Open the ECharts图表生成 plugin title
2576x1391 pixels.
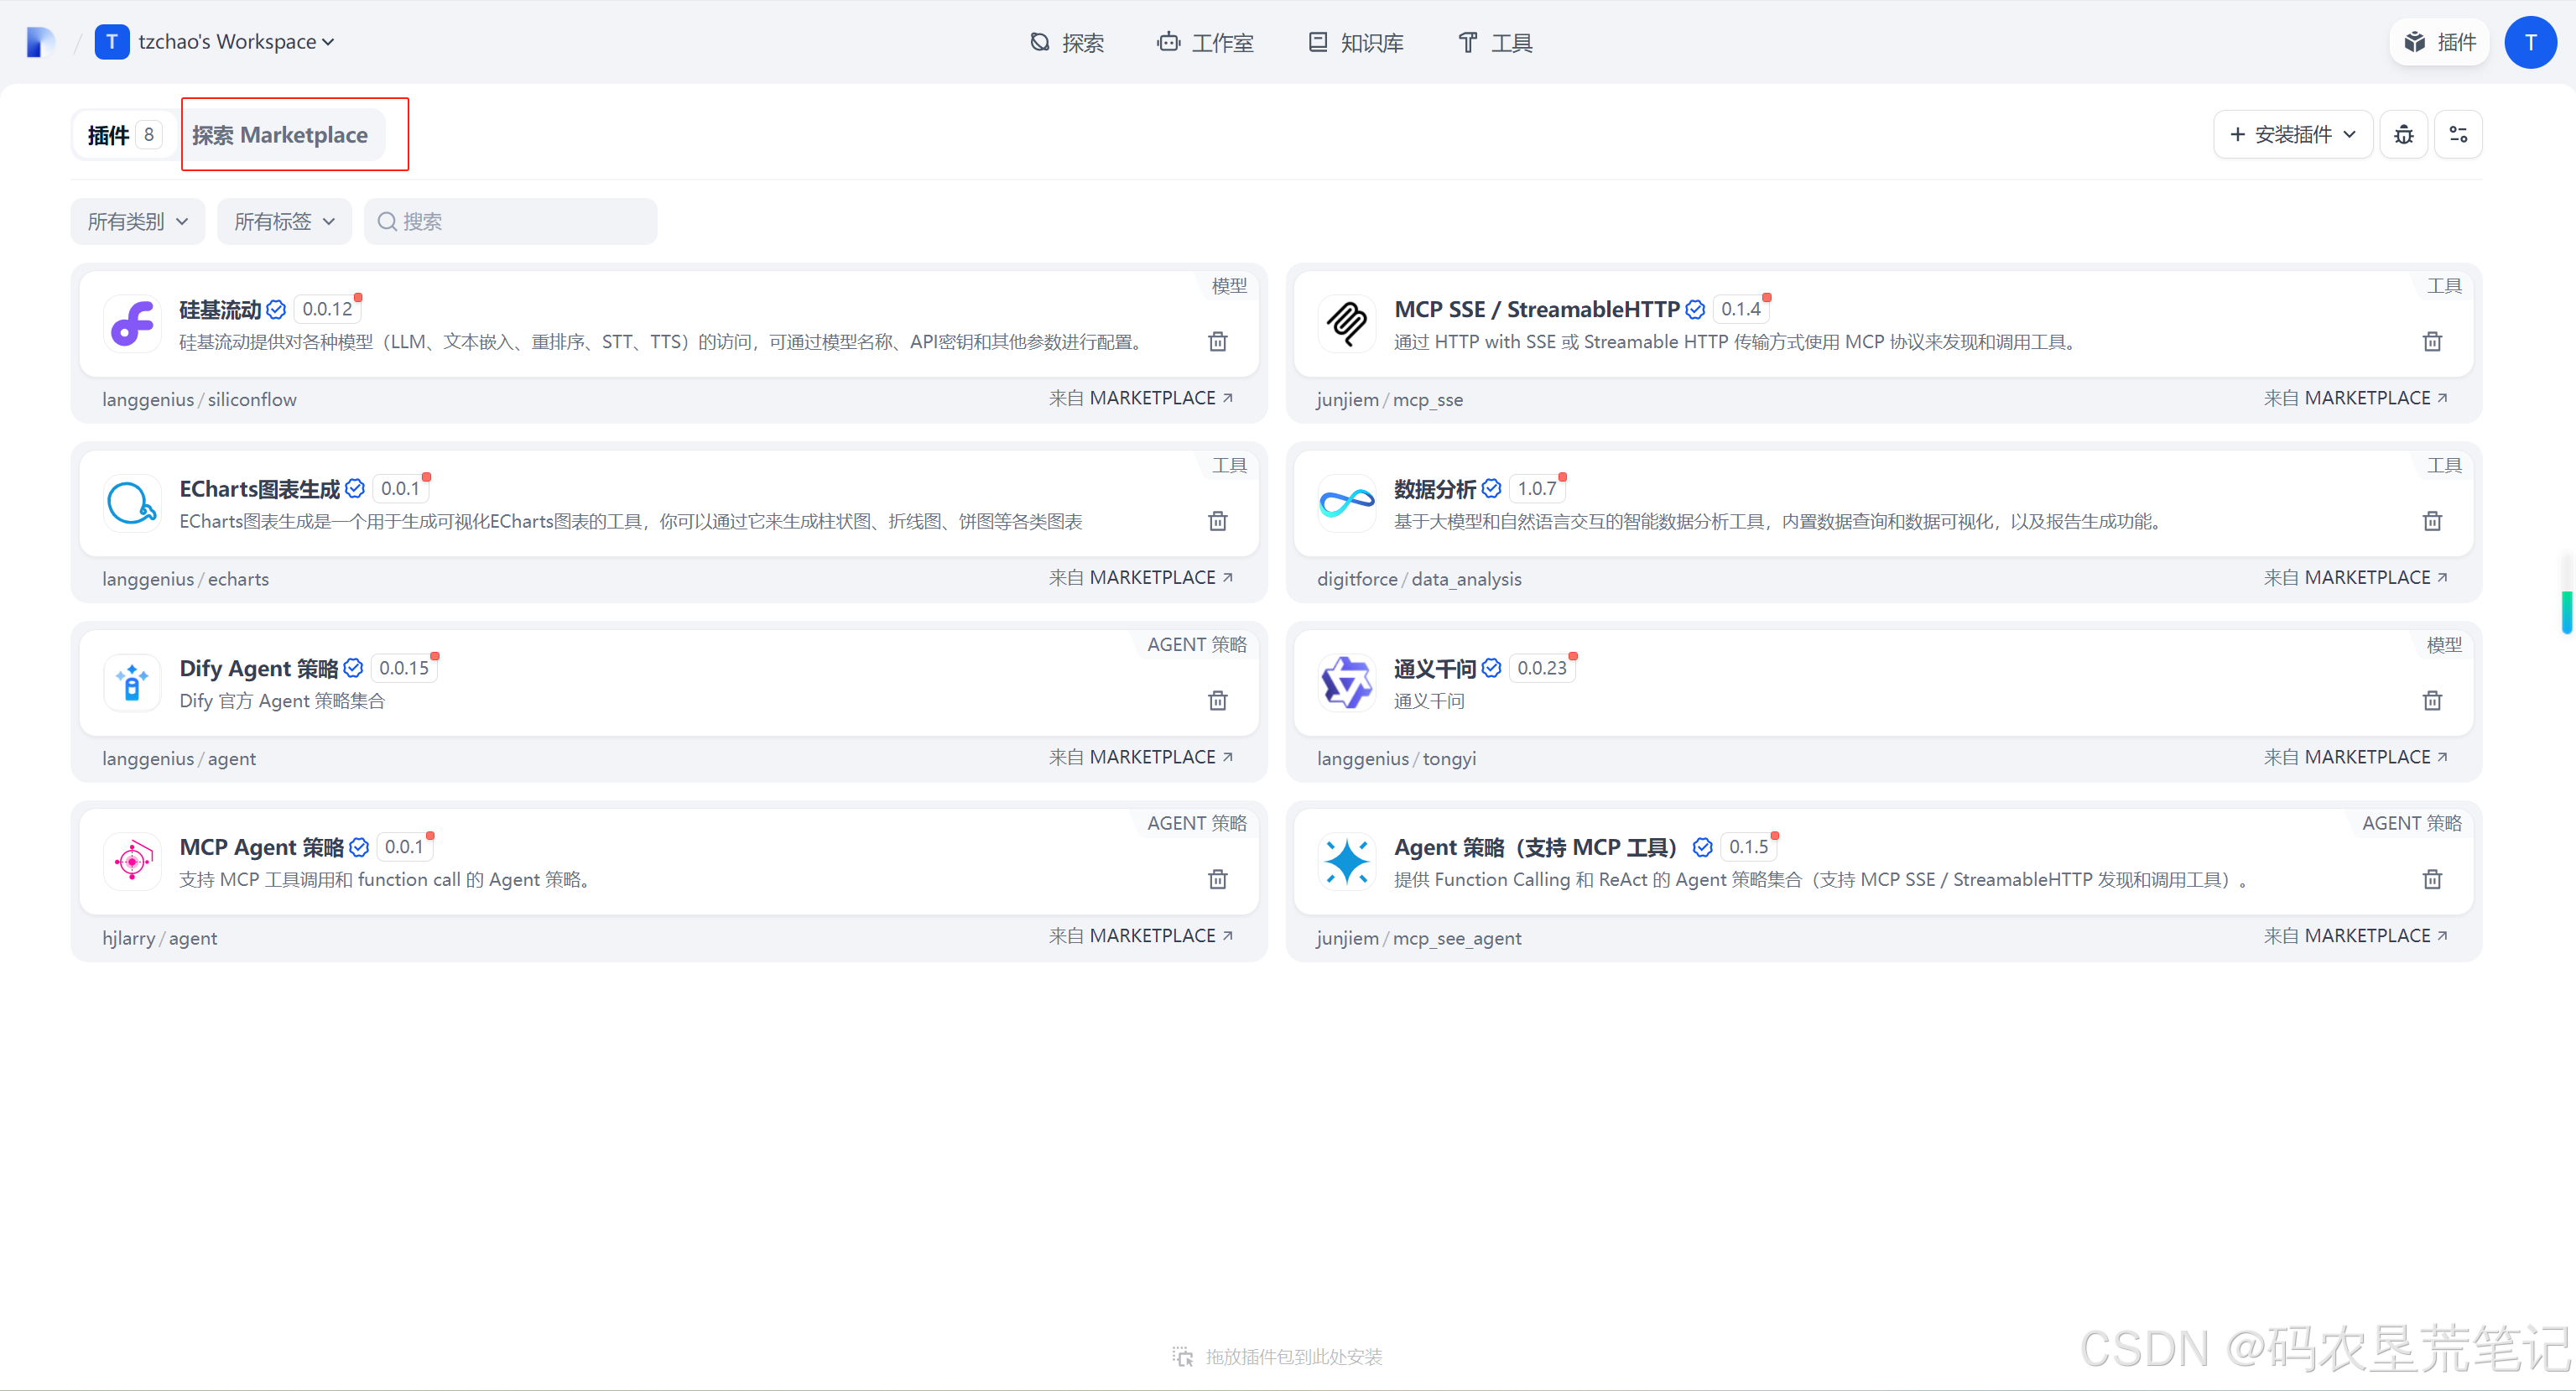(x=260, y=488)
